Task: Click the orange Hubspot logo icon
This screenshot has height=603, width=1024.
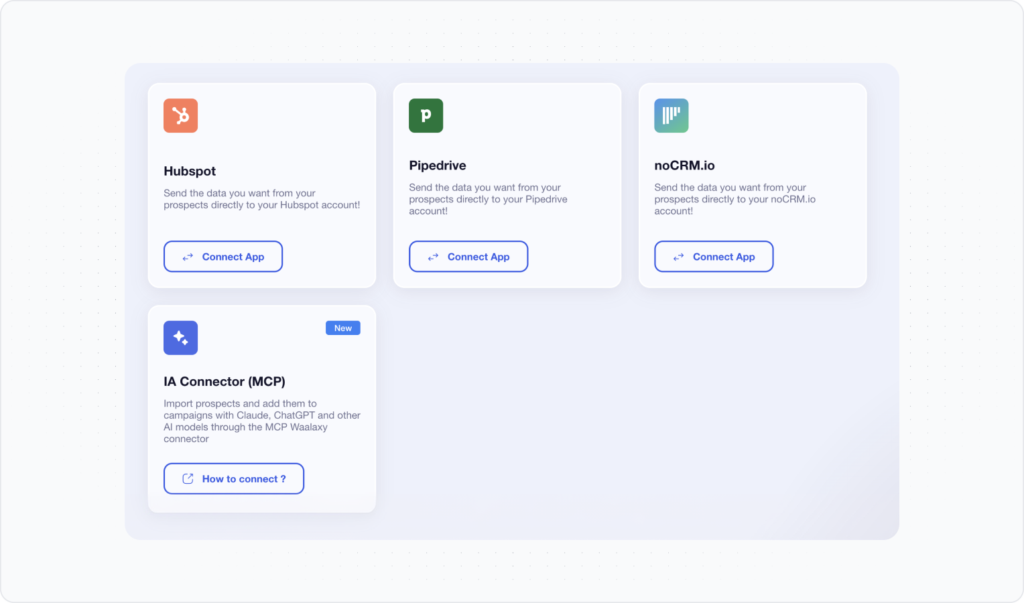Action: [180, 116]
